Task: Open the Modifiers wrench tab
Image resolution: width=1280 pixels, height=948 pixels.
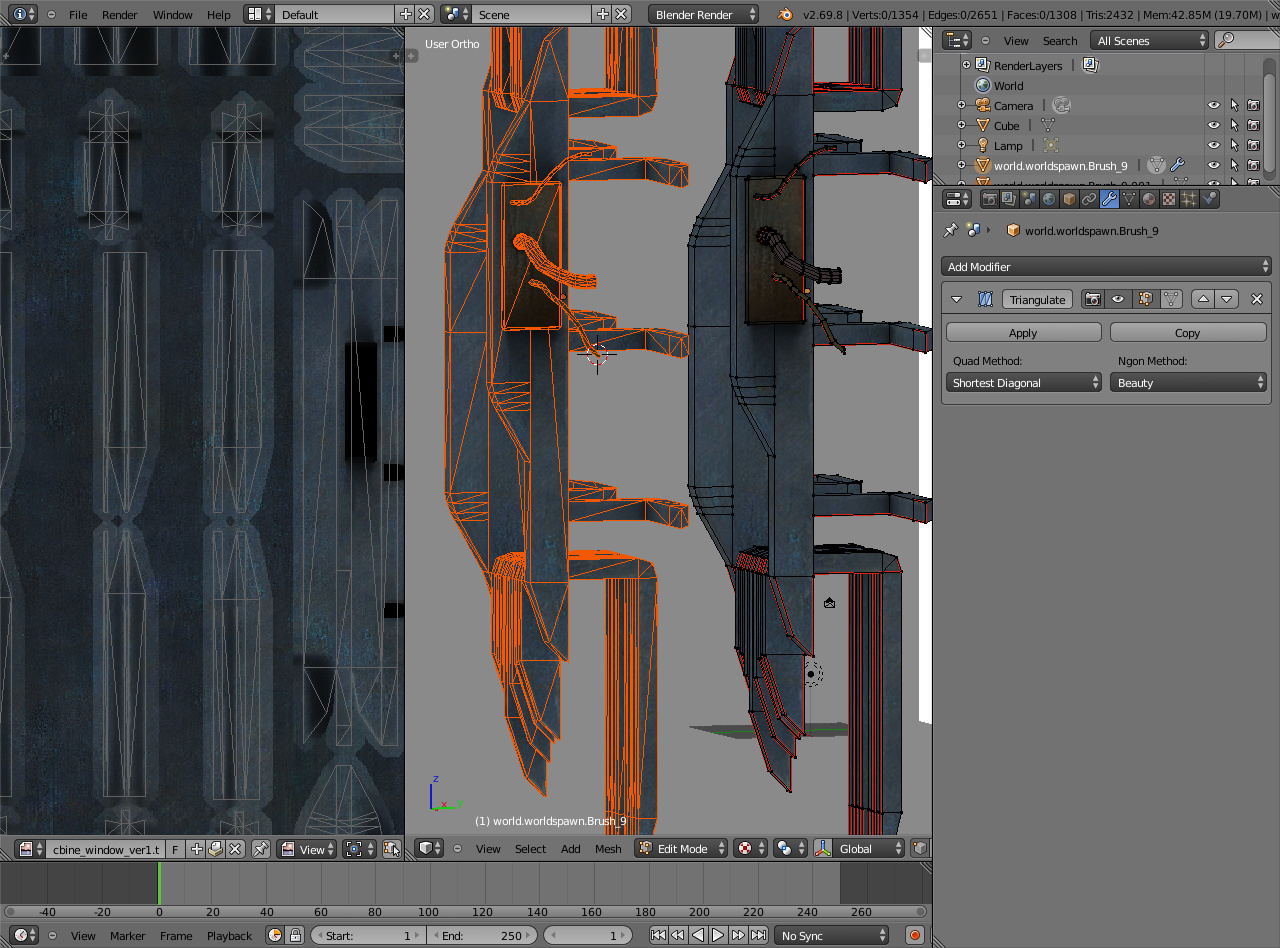Action: click(x=1109, y=199)
